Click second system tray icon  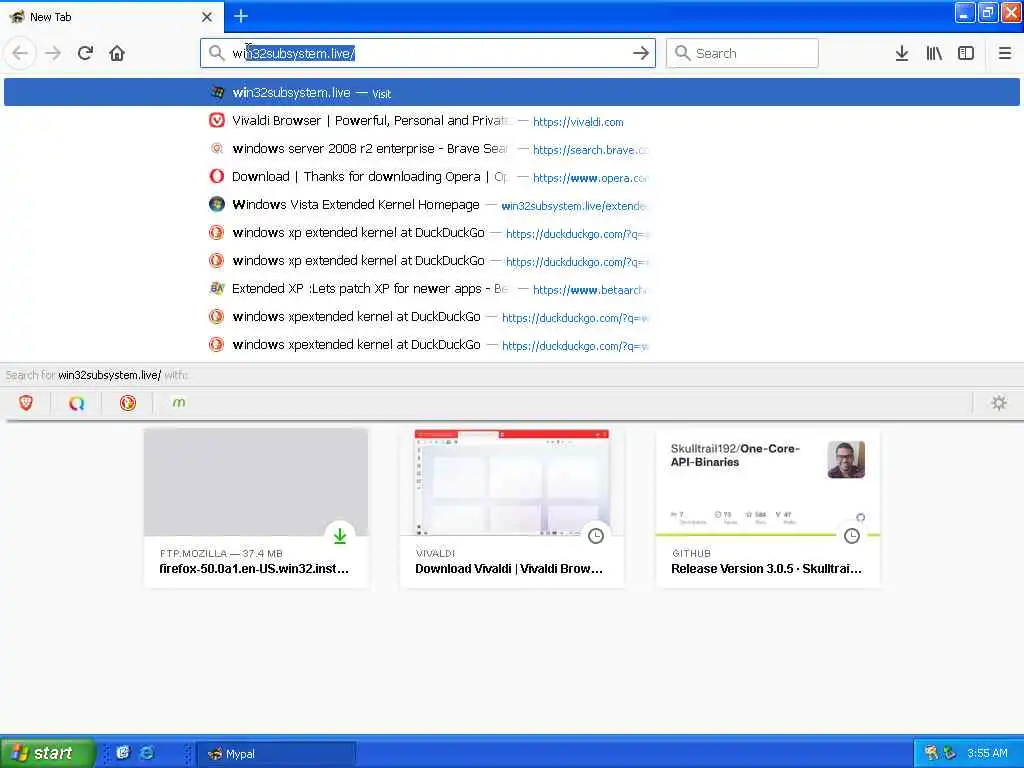[950, 753]
